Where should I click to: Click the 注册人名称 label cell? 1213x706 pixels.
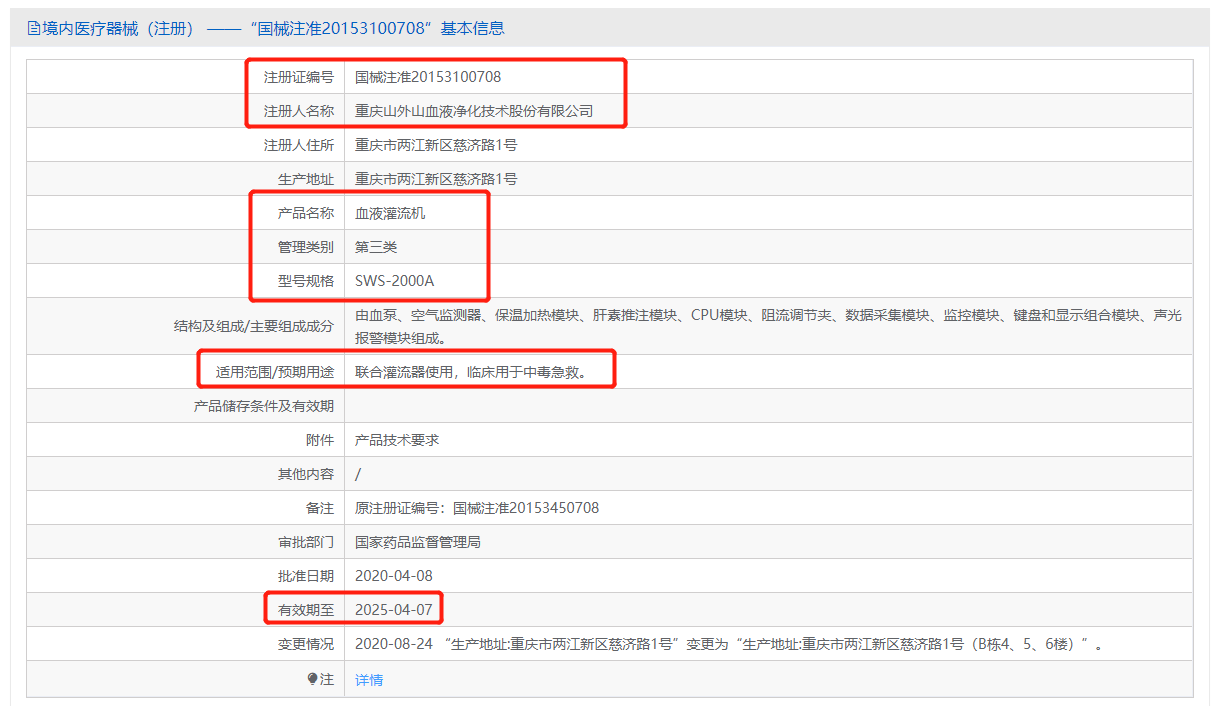(298, 111)
